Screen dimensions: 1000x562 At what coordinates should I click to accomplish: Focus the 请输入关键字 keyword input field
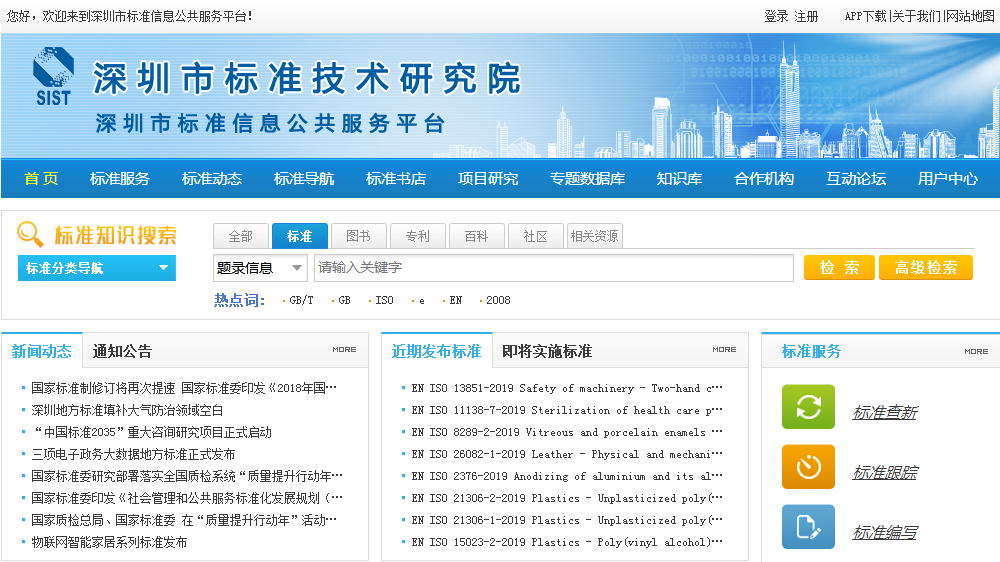point(553,268)
